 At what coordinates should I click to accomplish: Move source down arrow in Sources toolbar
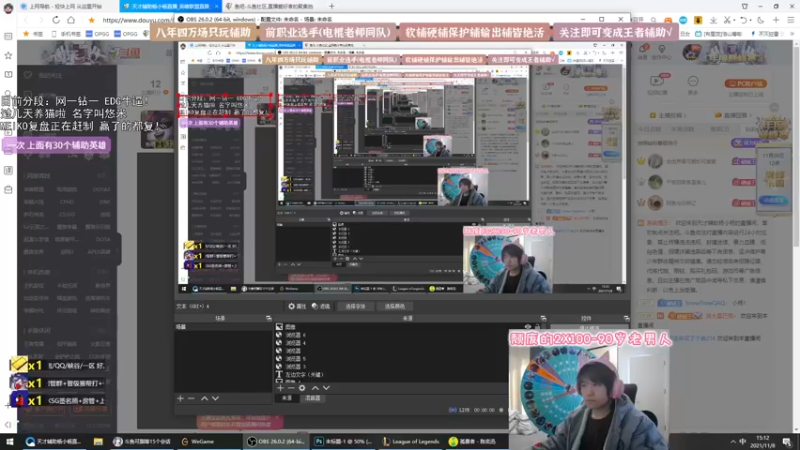point(327,388)
